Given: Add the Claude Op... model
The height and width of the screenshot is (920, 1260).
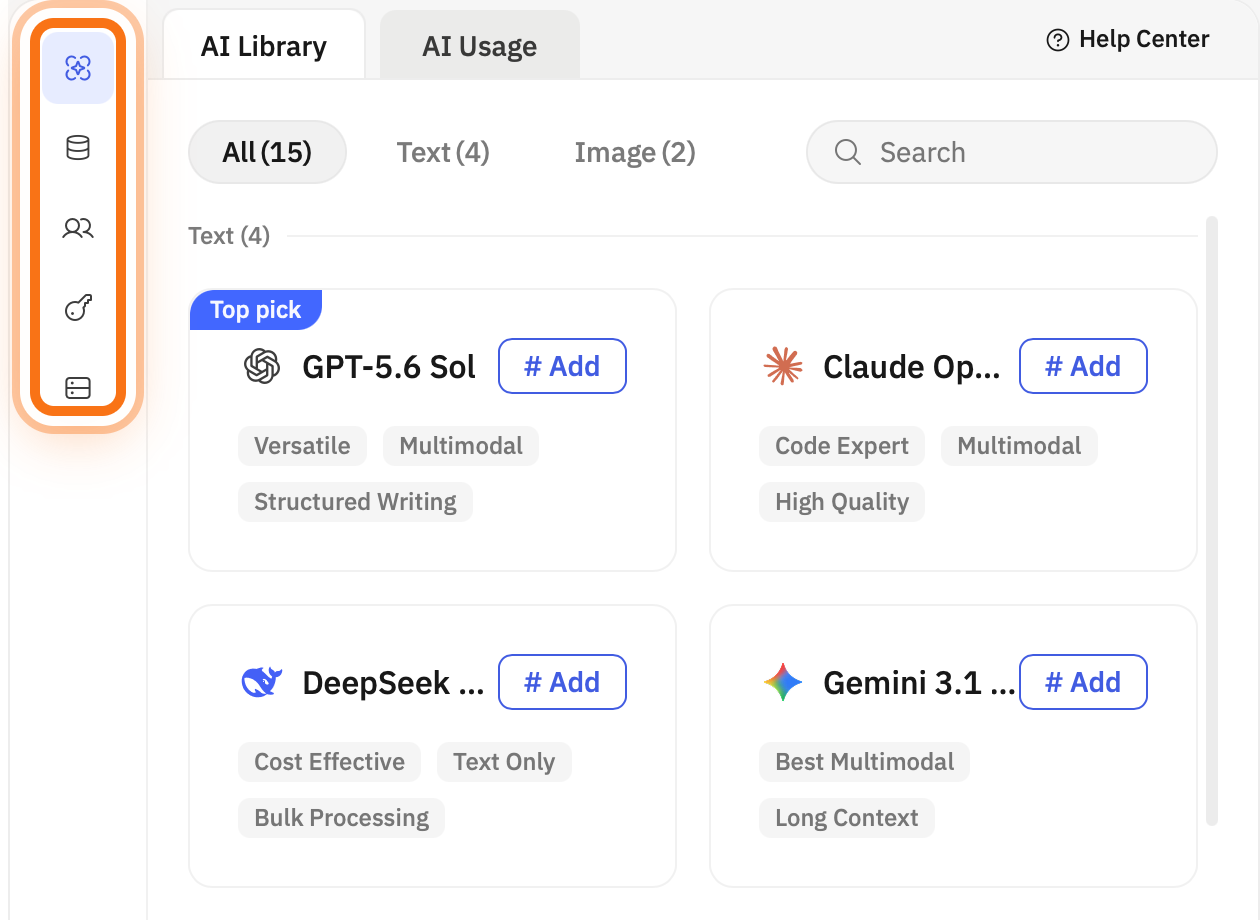Looking at the screenshot, I should pyautogui.click(x=1083, y=366).
